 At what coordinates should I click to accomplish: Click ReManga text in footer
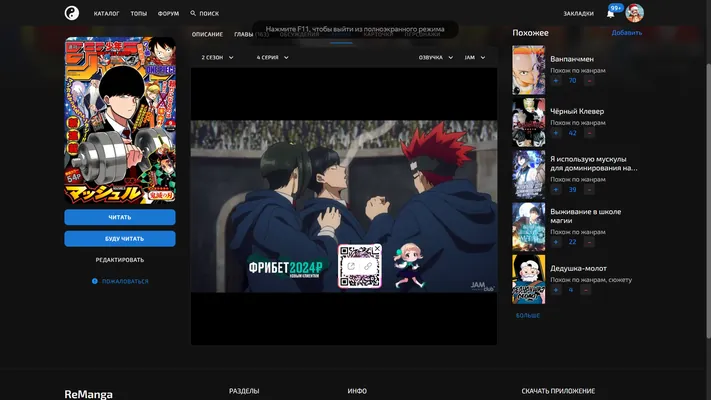[x=88, y=394]
